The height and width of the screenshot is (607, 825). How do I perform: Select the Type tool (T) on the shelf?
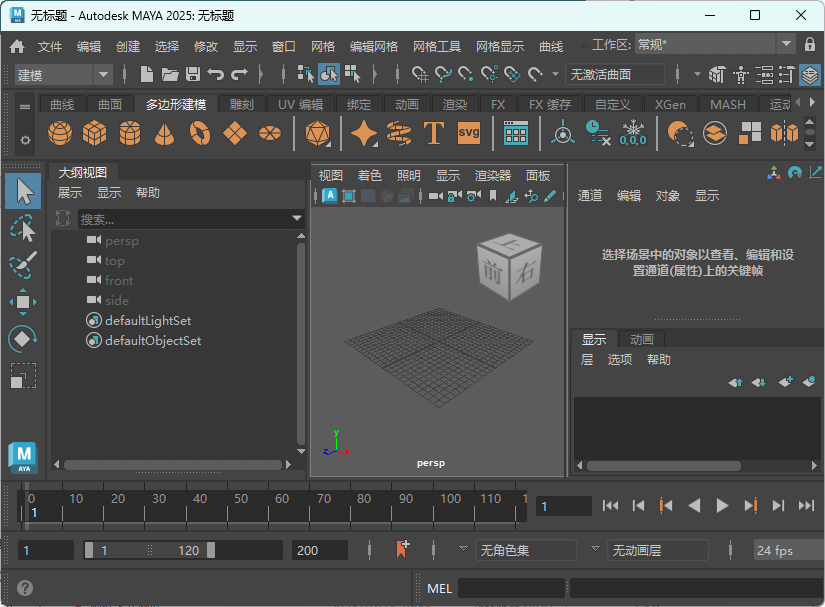434,131
